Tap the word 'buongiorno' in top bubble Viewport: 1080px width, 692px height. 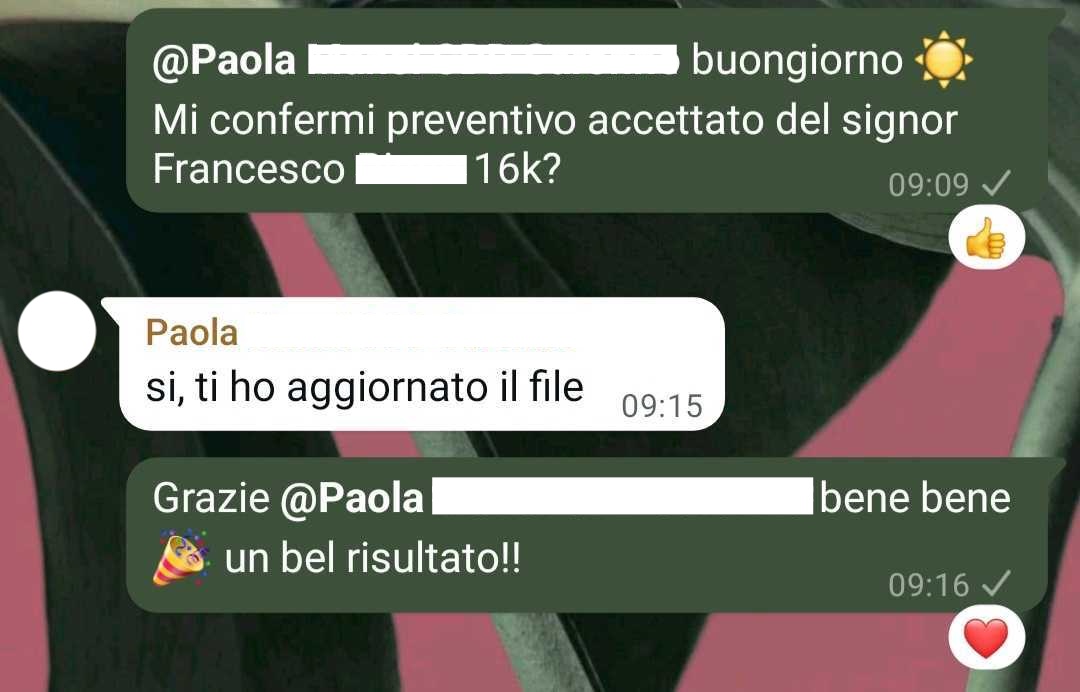click(797, 61)
